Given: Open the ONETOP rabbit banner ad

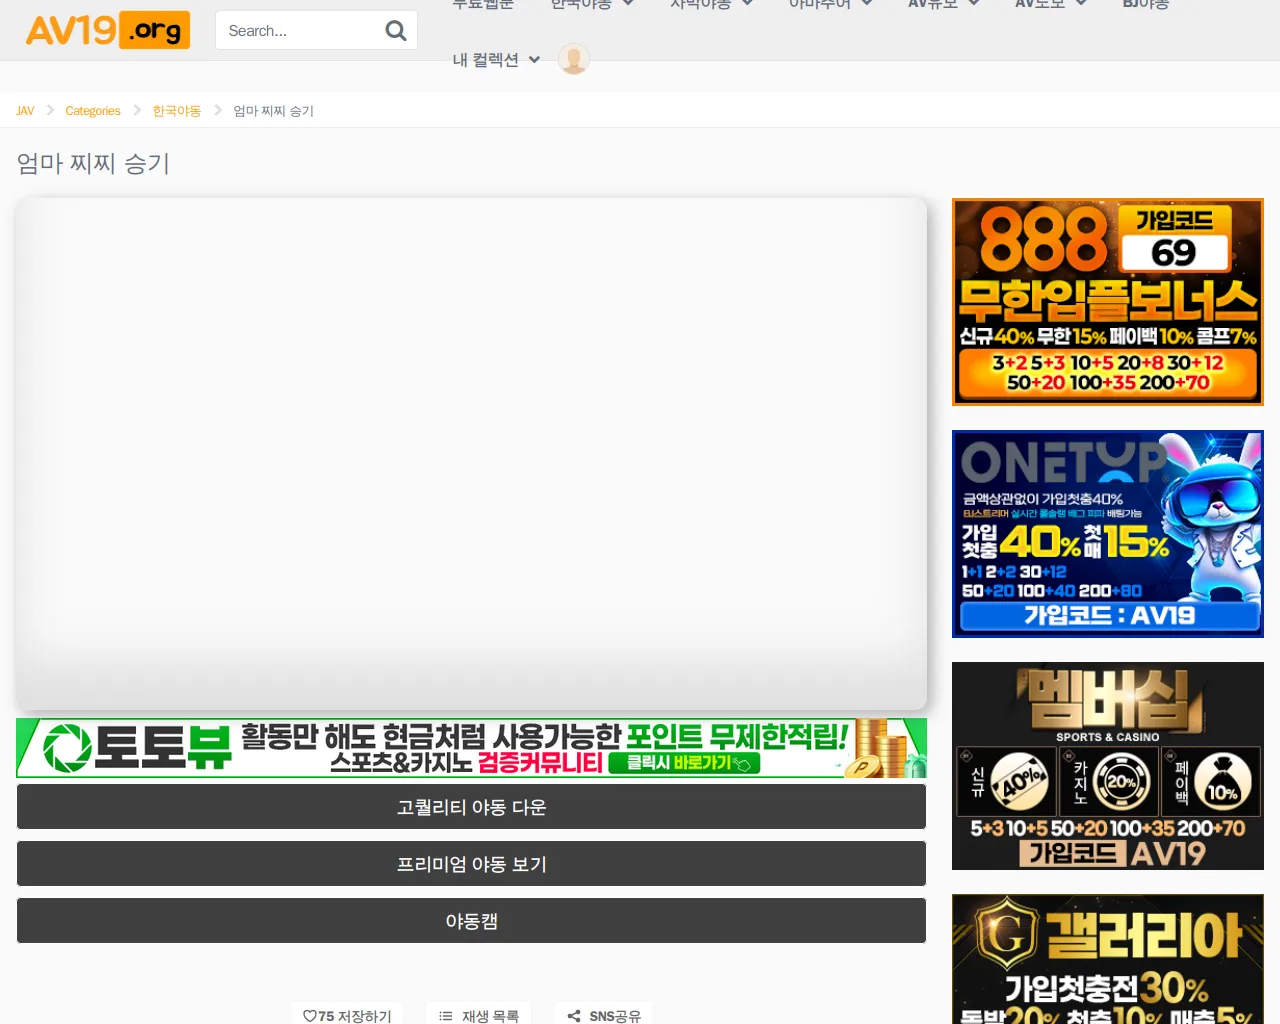Looking at the screenshot, I should 1107,534.
